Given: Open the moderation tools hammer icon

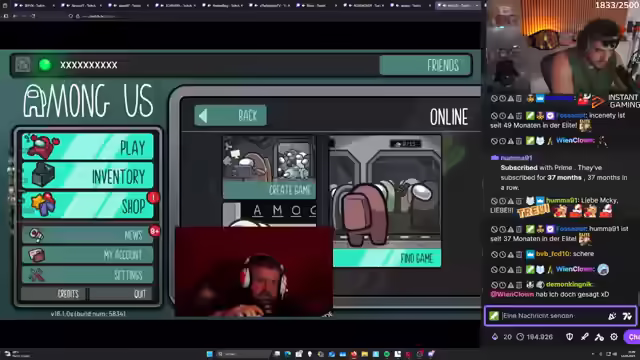Looking at the screenshot, I should [599, 337].
